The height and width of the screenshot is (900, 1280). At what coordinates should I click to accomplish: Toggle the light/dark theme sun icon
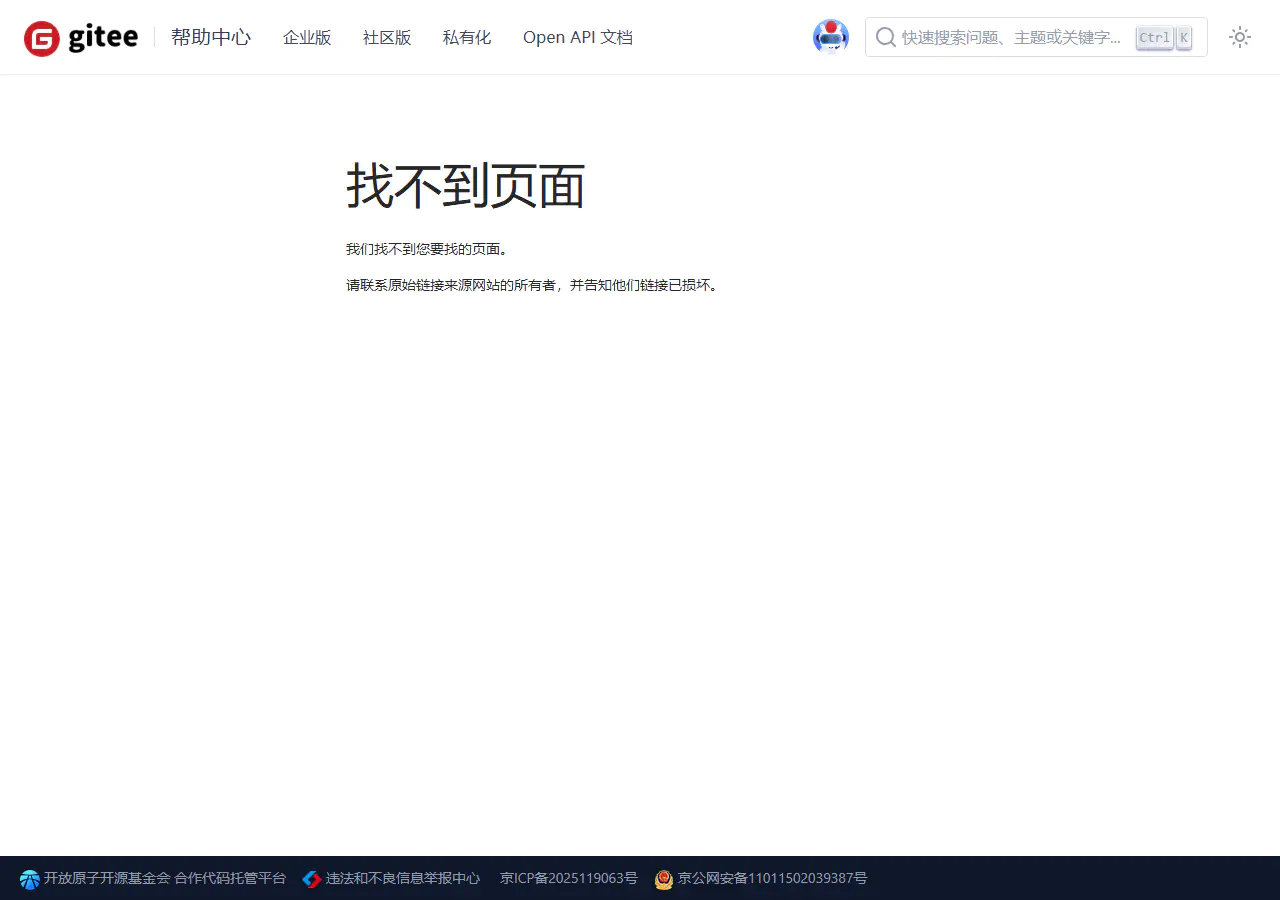point(1240,37)
